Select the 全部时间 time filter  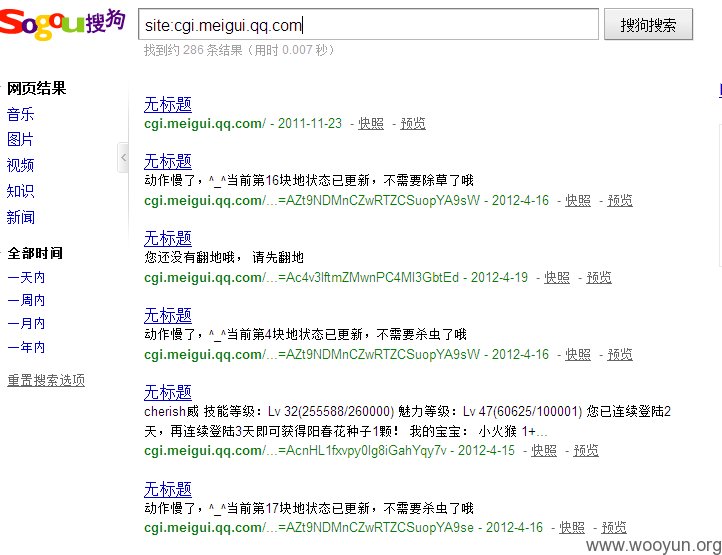pos(35,253)
